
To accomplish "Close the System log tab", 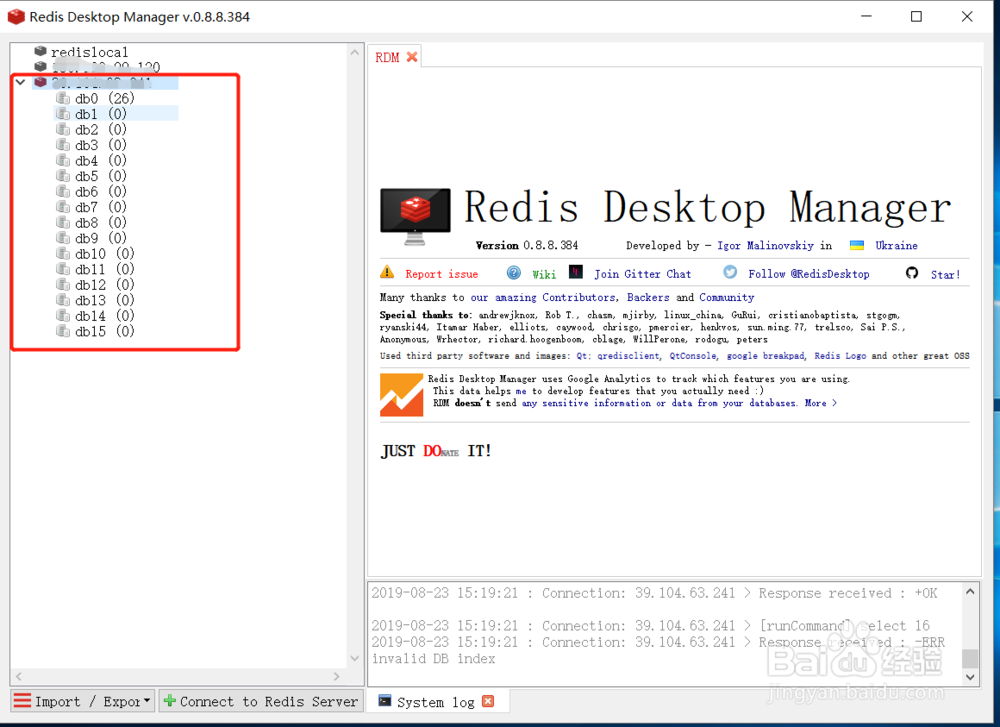I will [488, 701].
